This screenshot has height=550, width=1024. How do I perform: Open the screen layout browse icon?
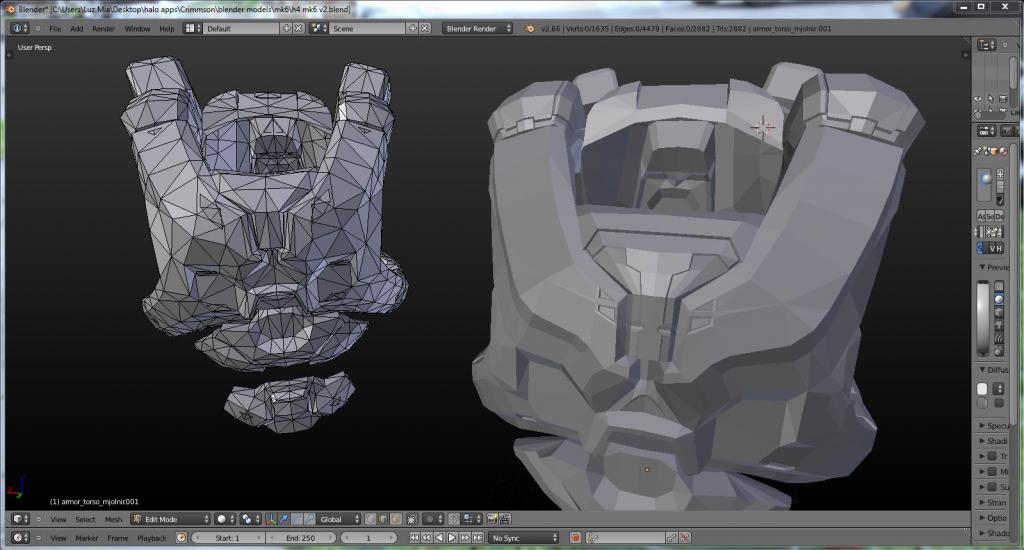(x=192, y=28)
